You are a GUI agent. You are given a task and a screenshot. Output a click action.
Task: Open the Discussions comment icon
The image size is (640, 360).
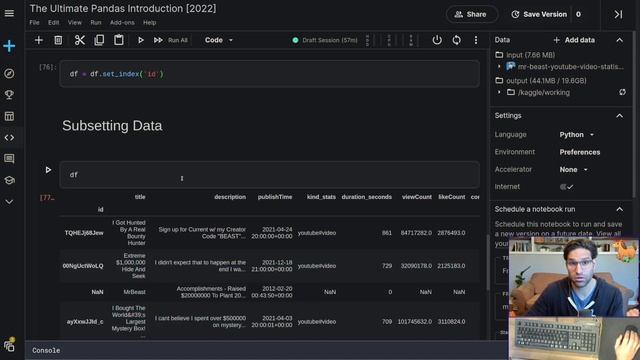coord(9,158)
